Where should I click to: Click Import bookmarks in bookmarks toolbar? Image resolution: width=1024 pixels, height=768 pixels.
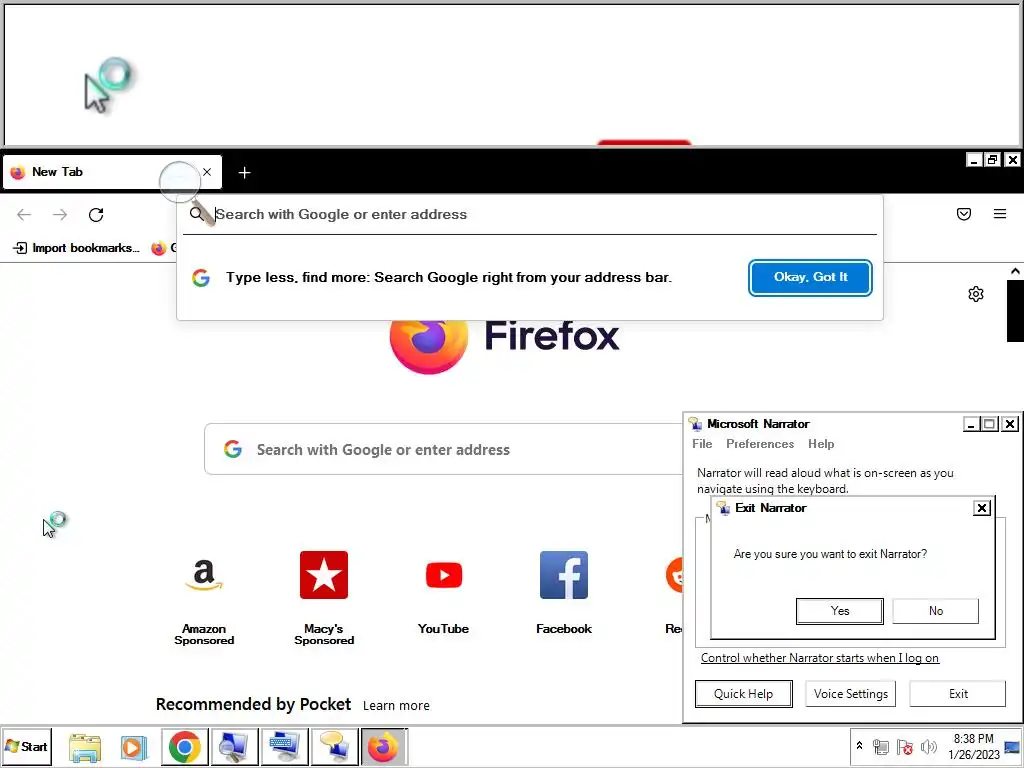click(76, 248)
